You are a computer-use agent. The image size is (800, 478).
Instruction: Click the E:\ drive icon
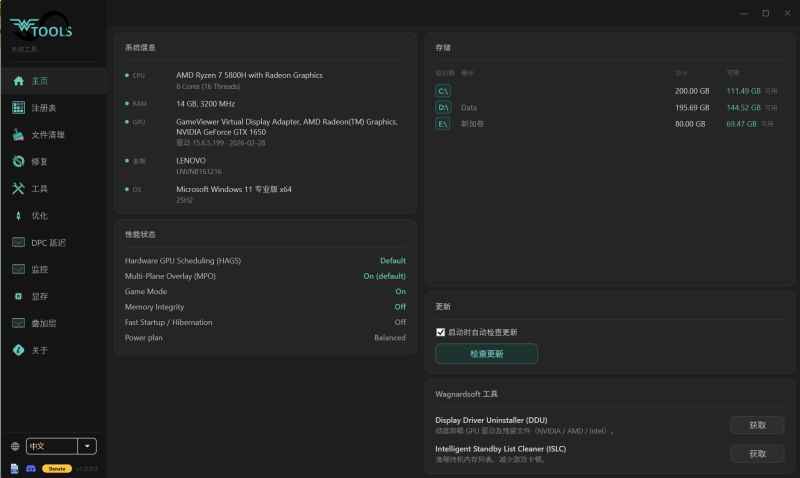pyautogui.click(x=443, y=124)
